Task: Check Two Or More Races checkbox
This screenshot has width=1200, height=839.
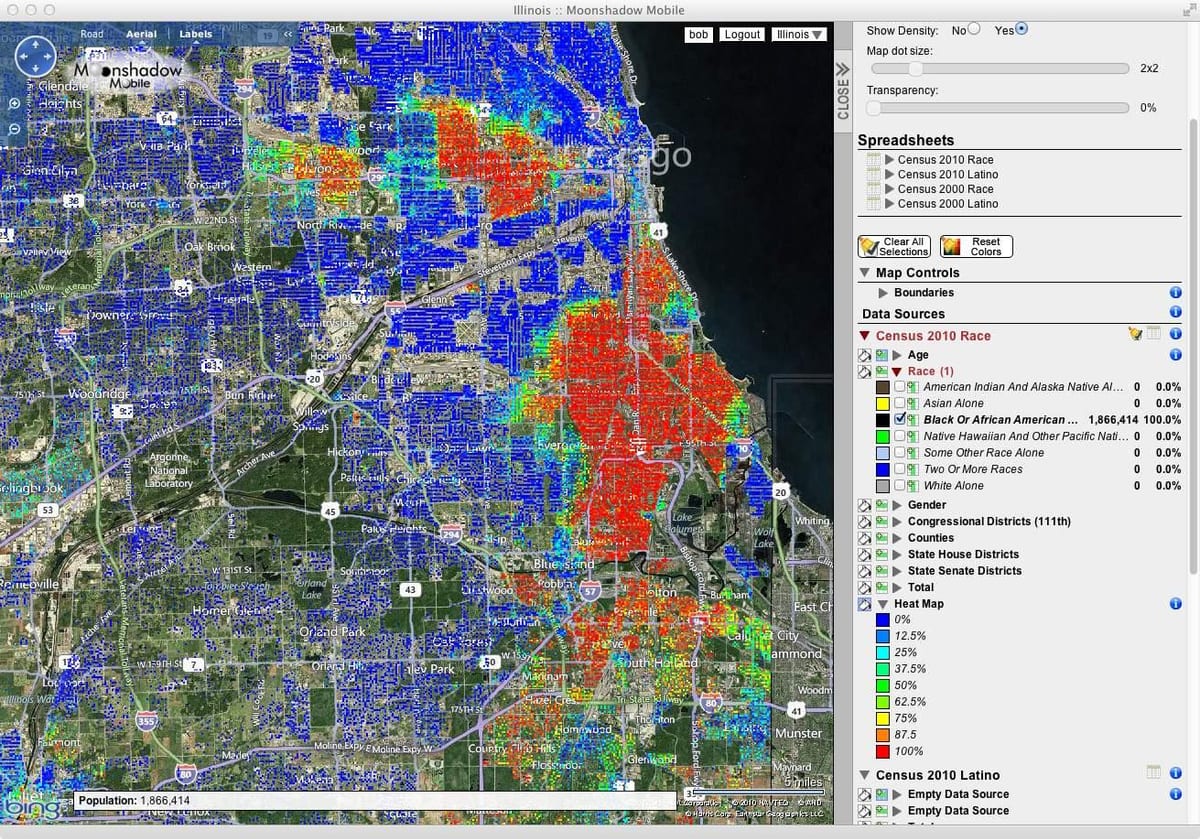Action: 900,469
